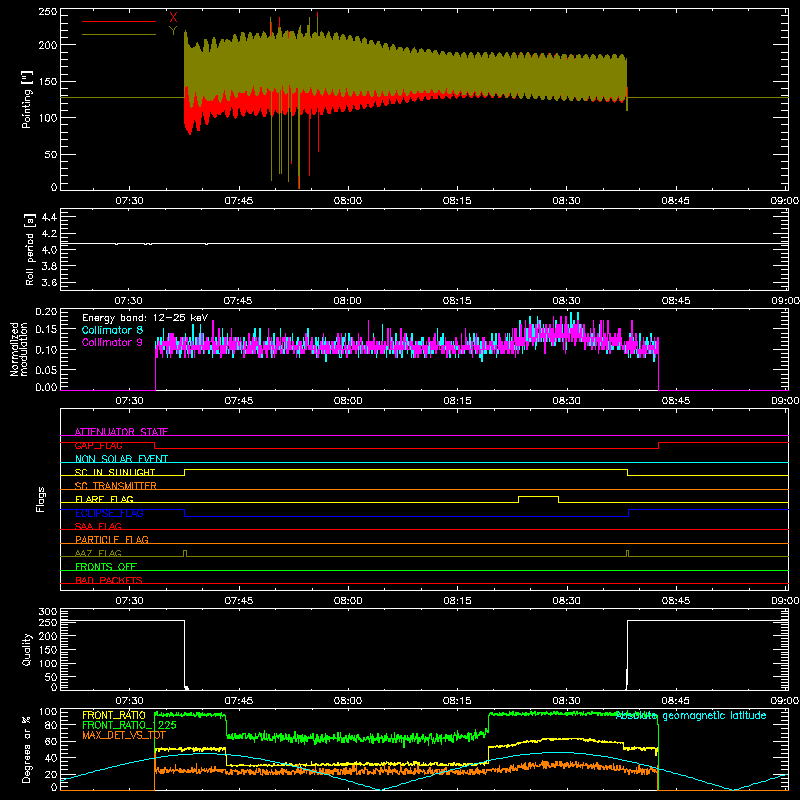The image size is (800, 800).
Task: Click the ECLIPSE_FLAG label
Action: coord(109,513)
